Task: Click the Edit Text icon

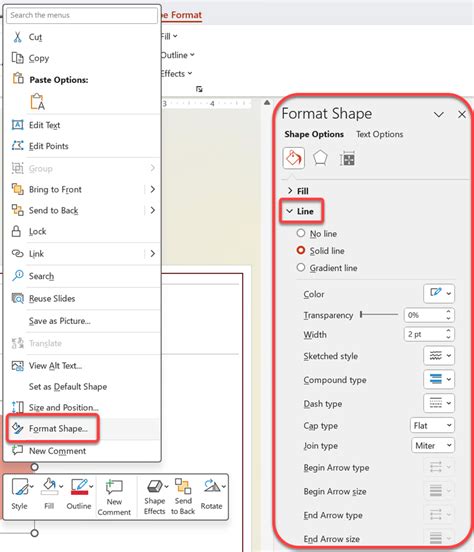Action: [17, 125]
